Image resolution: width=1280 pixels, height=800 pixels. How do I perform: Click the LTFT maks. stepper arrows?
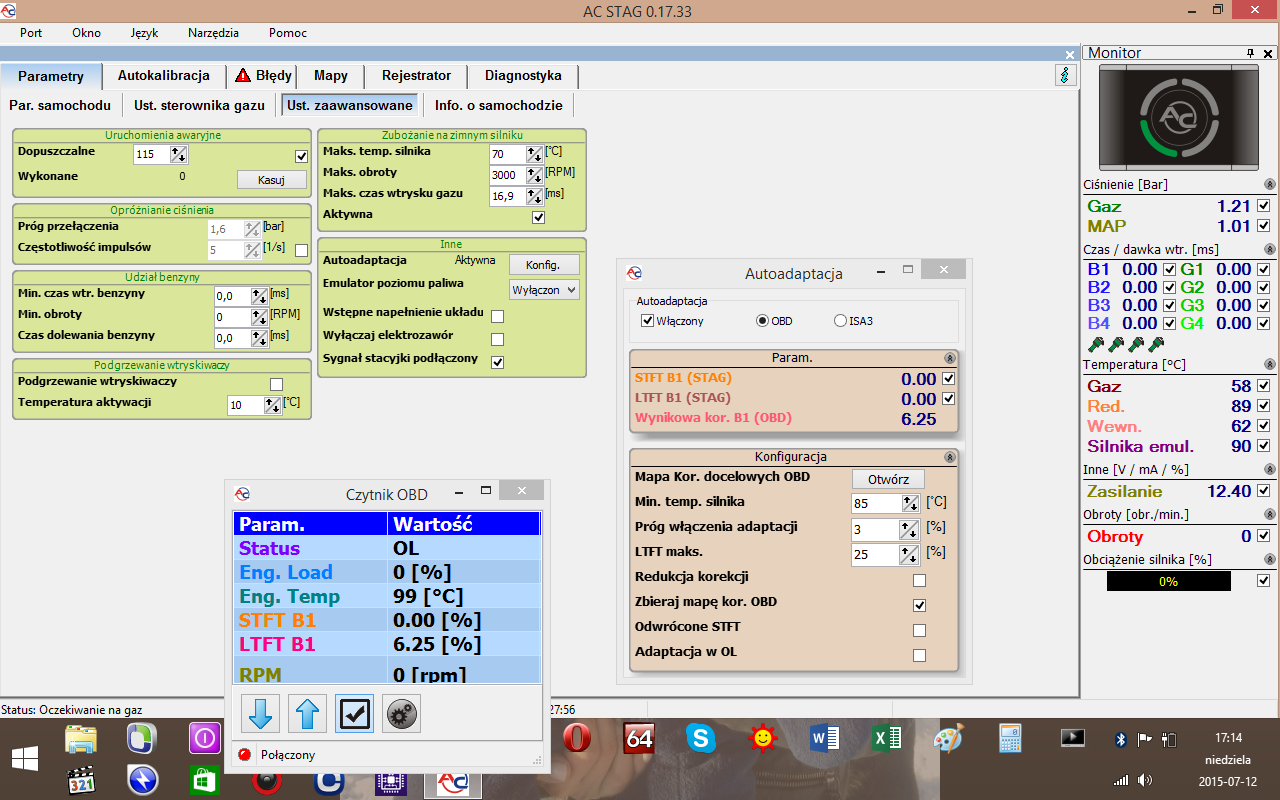(x=911, y=554)
